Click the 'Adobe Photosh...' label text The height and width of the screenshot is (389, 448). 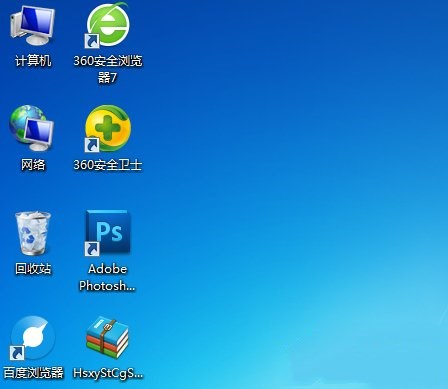(x=107, y=277)
